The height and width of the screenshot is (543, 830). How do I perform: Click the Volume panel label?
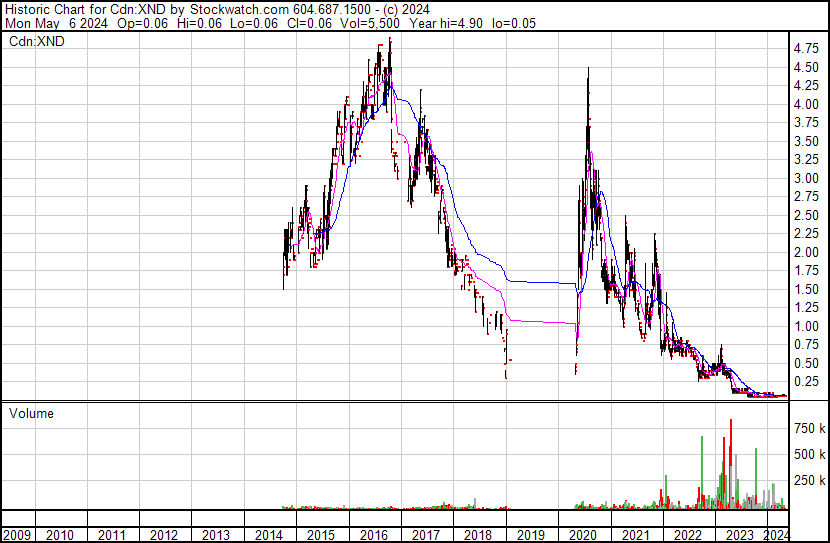[x=31, y=413]
